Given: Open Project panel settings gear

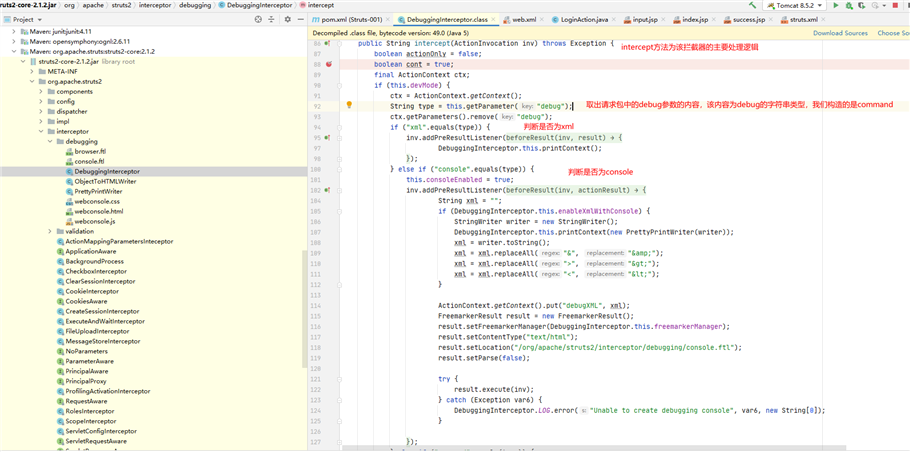Looking at the screenshot, I should point(287,19).
